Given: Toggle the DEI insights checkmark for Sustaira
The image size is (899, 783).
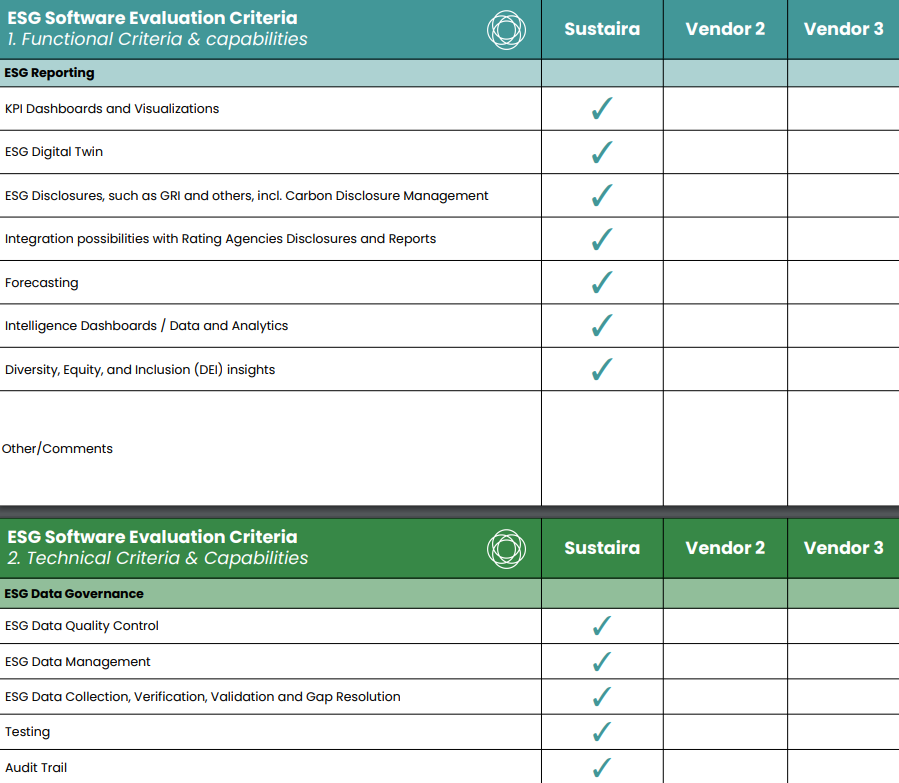Looking at the screenshot, I should 601,368.
